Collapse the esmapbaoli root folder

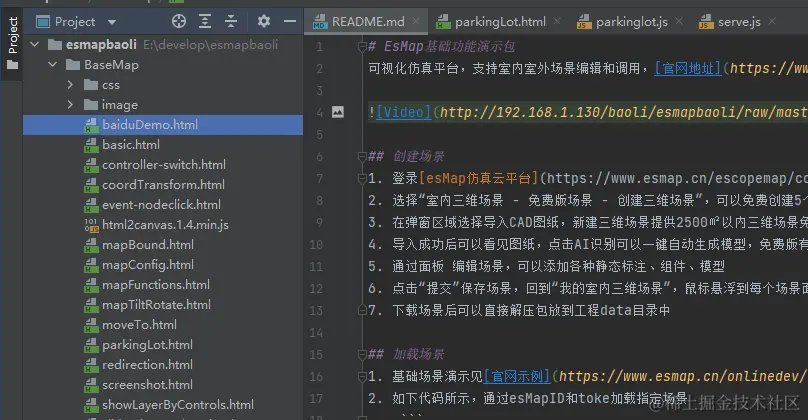(35, 45)
